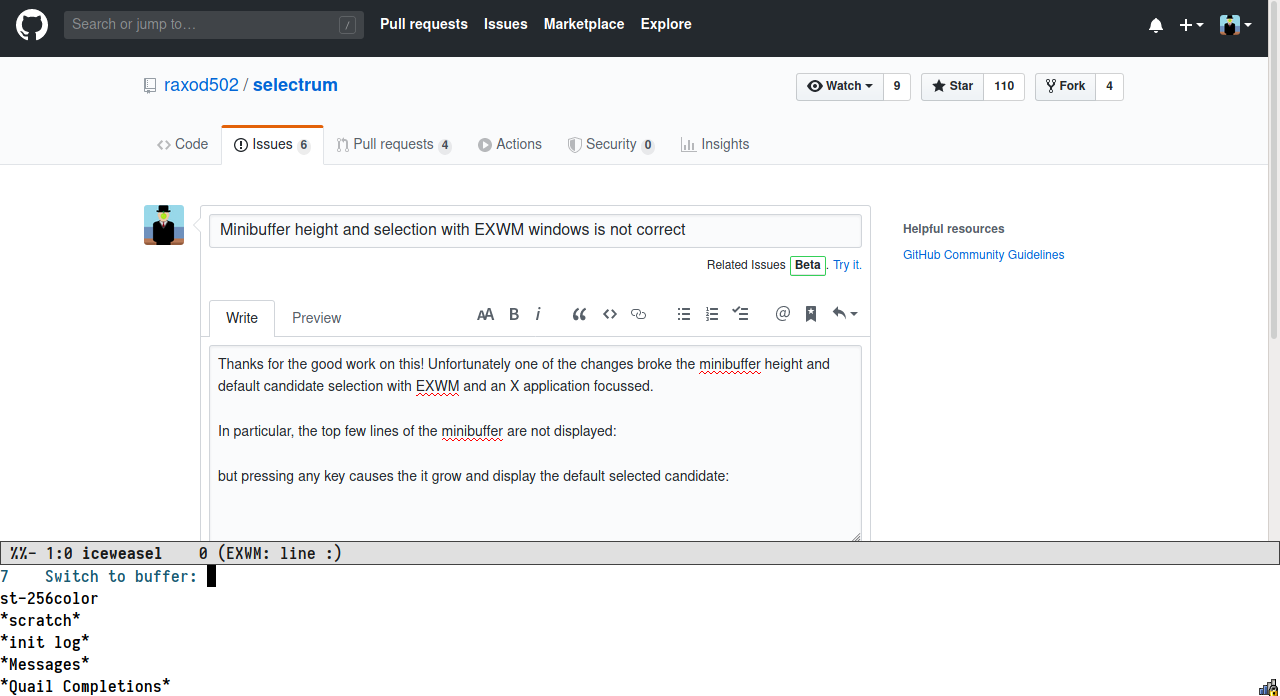Image resolution: width=1280 pixels, height=696 pixels.
Task: Insert a link with the chain icon
Action: coord(639,314)
